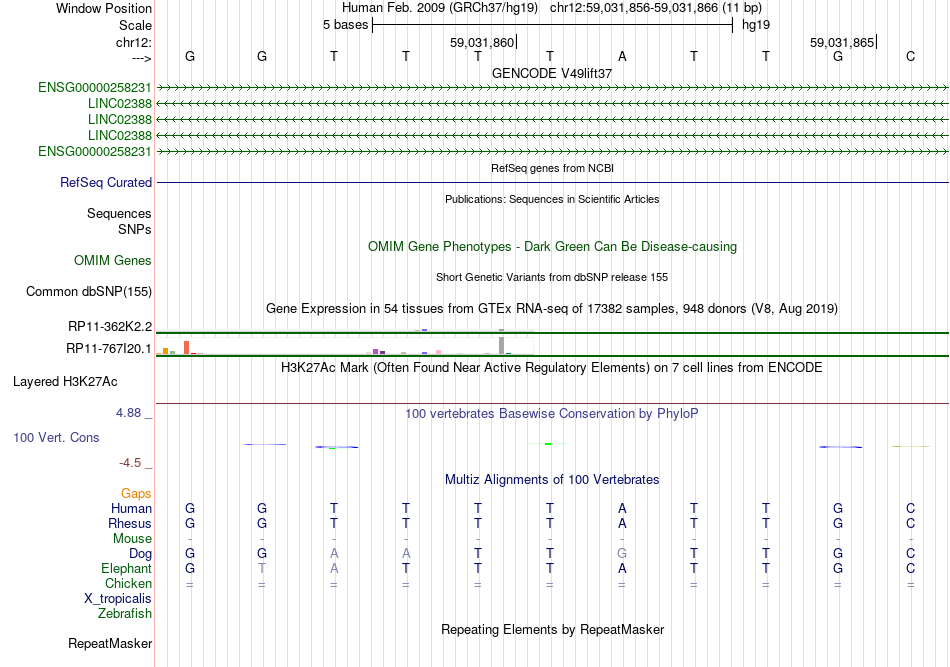Image resolution: width=950 pixels, height=667 pixels.
Task: Click the RepeatMasker track label
Action: (110, 643)
